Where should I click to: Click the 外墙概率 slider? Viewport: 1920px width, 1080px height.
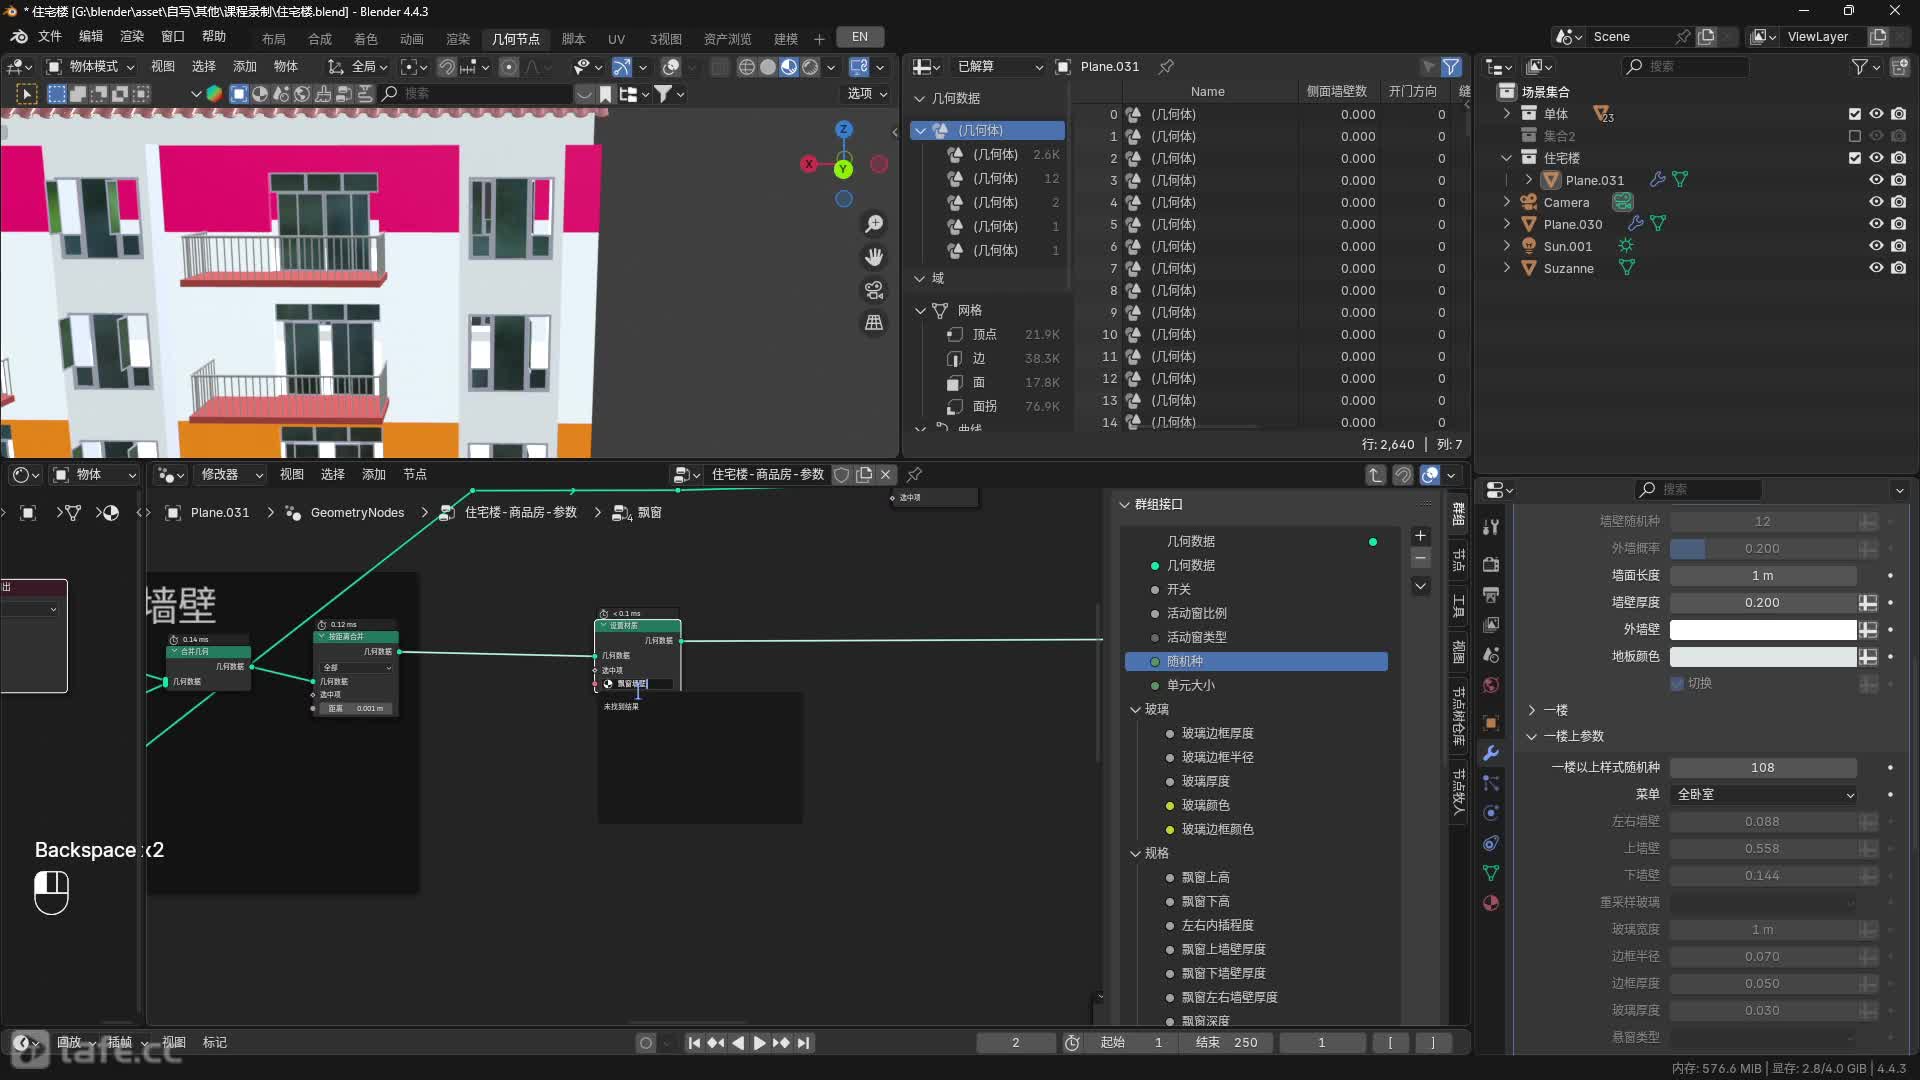[1763, 549]
